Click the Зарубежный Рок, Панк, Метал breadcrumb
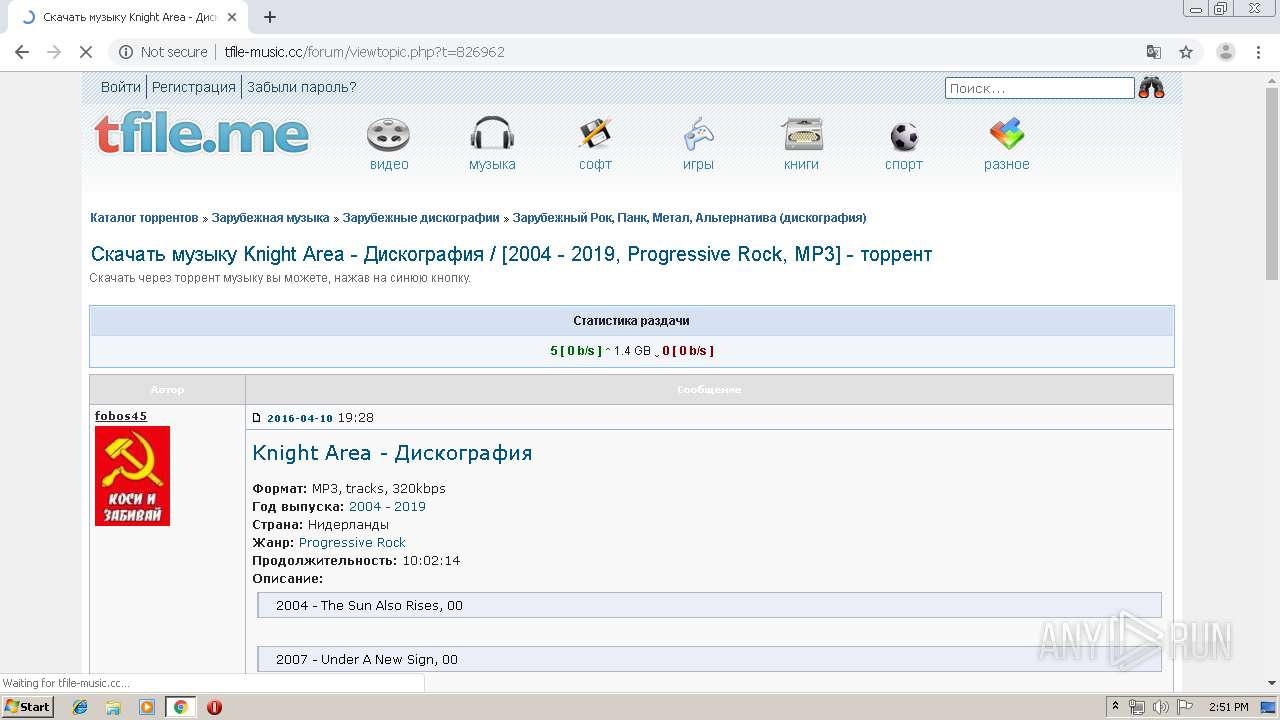 pyautogui.click(x=689, y=217)
